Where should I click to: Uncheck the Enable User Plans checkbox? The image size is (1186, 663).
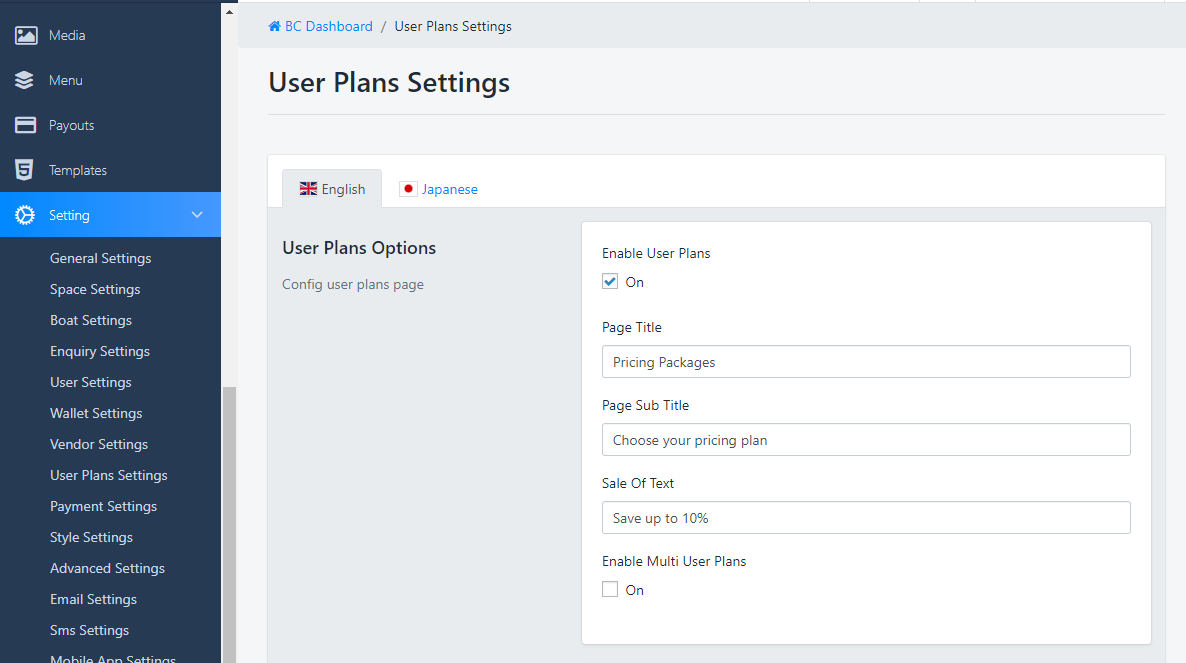click(610, 282)
